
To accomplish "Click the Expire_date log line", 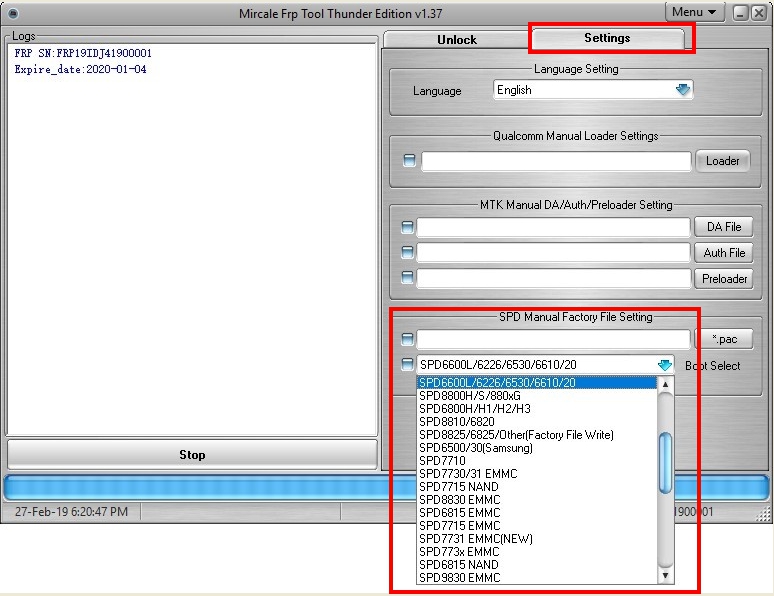I will pos(80,69).
